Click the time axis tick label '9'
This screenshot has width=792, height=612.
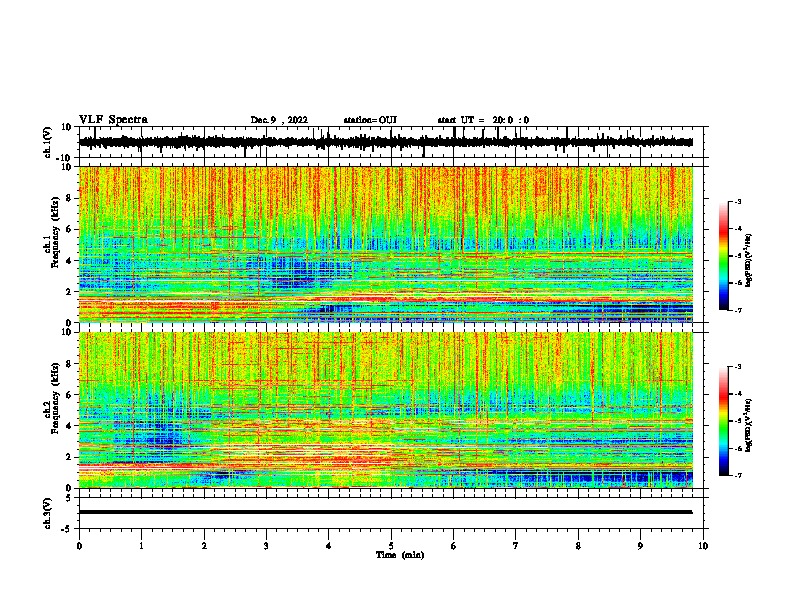click(640, 546)
